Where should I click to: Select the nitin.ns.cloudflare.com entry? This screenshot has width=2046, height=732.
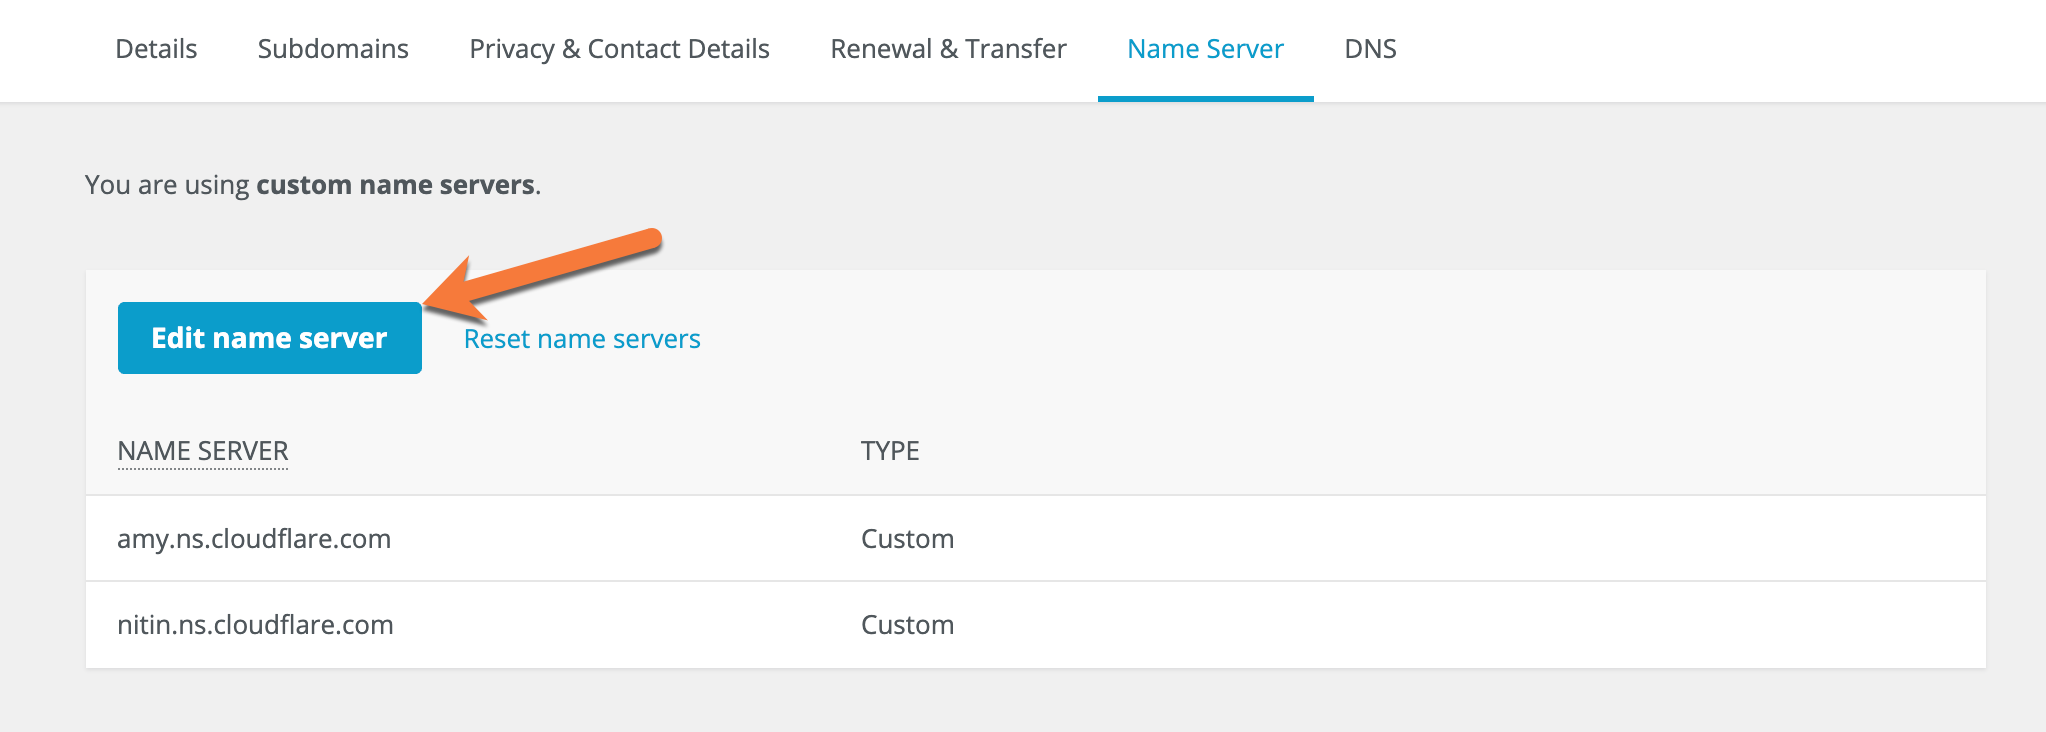[255, 625]
